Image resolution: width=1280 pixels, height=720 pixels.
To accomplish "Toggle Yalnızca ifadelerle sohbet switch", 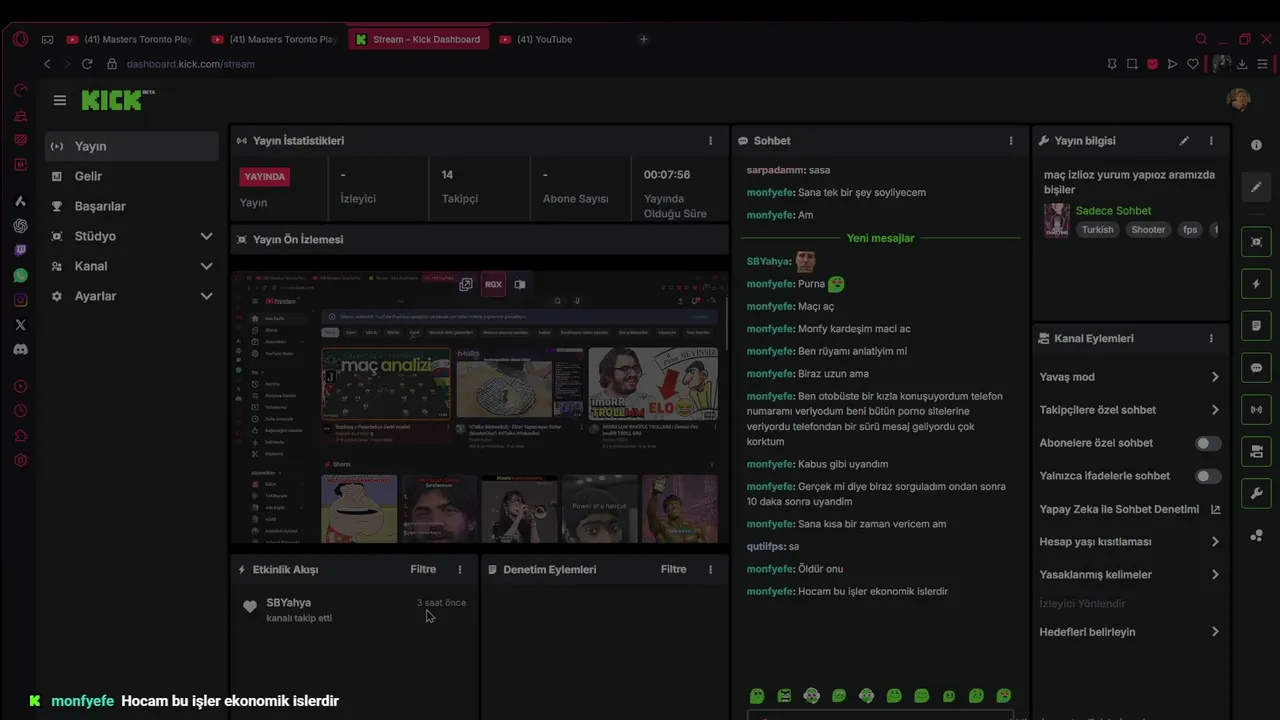I will 1208,476.
